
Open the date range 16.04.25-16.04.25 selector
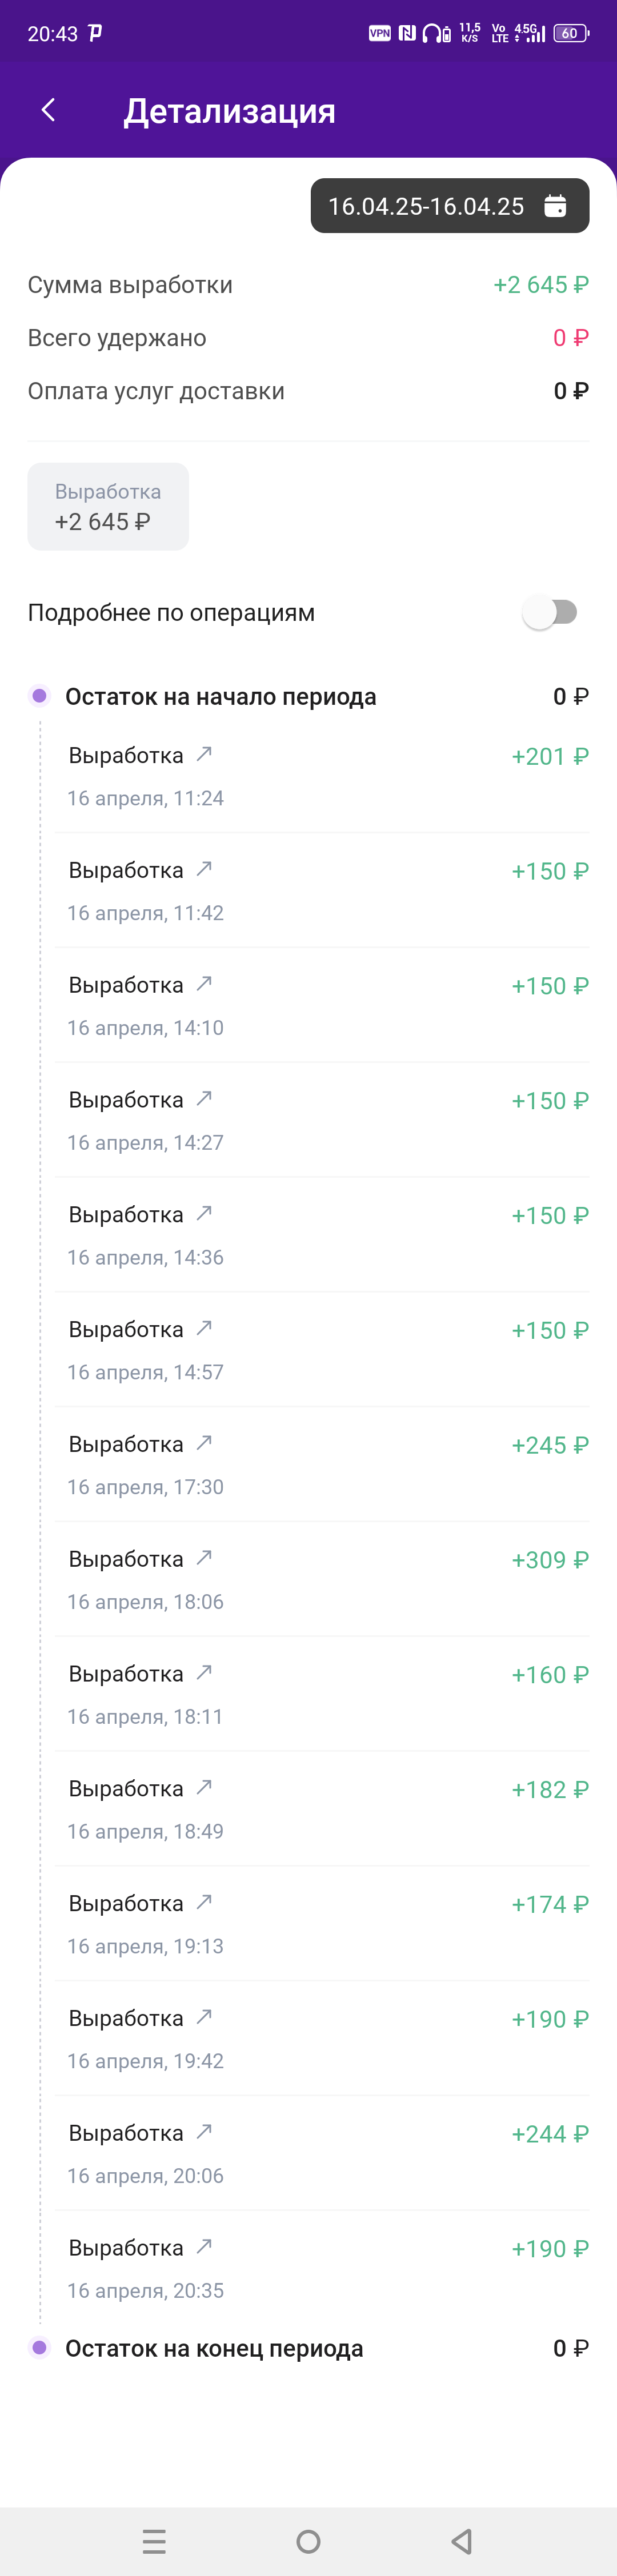tap(450, 206)
